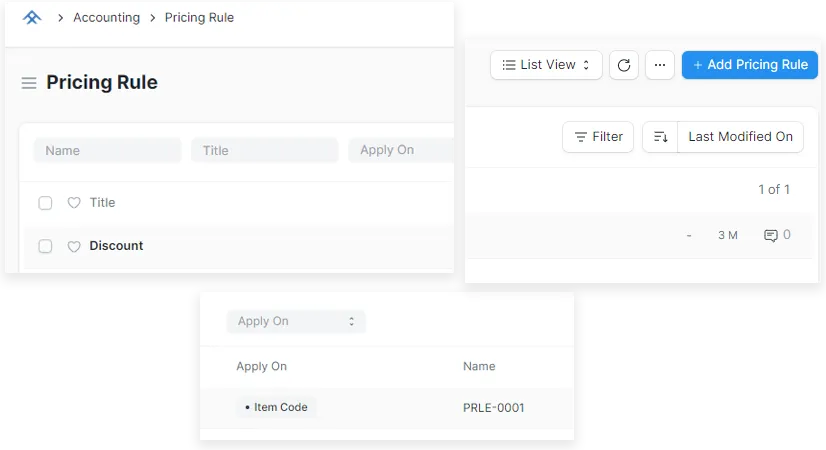
Task: Check the Discount row checkbox
Action: pos(45,246)
